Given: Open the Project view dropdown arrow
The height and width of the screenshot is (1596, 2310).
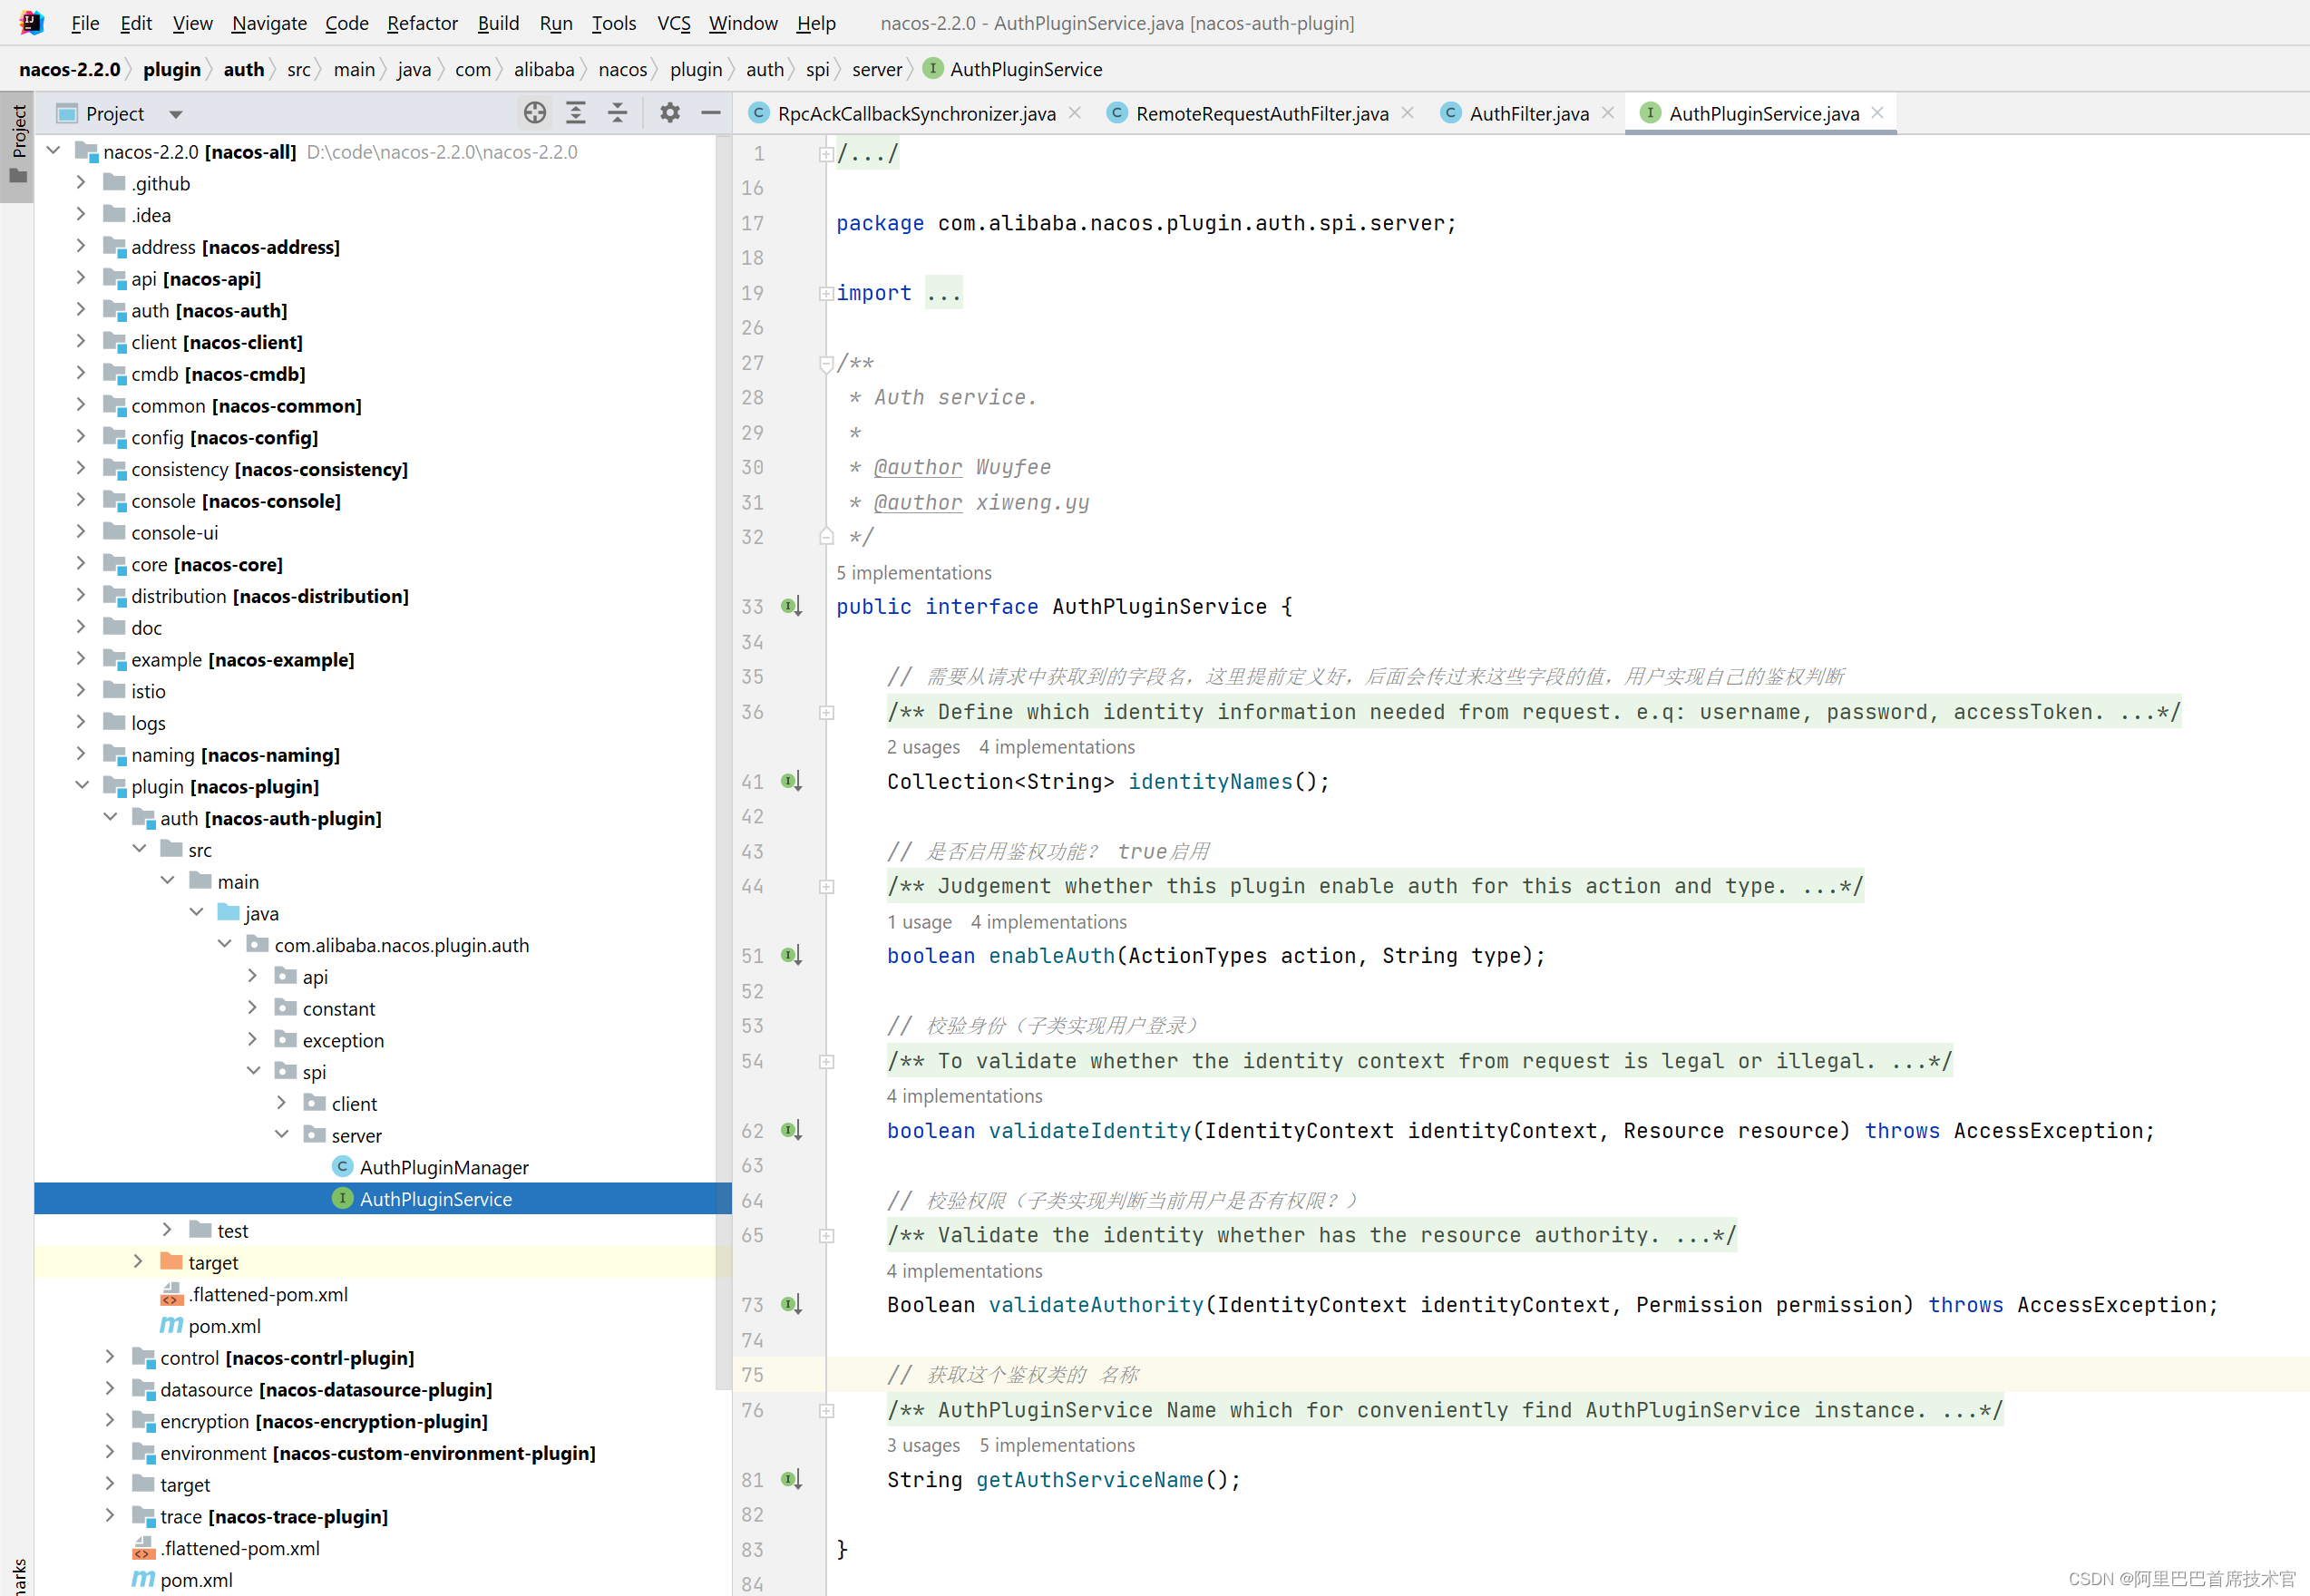Looking at the screenshot, I should click(176, 114).
